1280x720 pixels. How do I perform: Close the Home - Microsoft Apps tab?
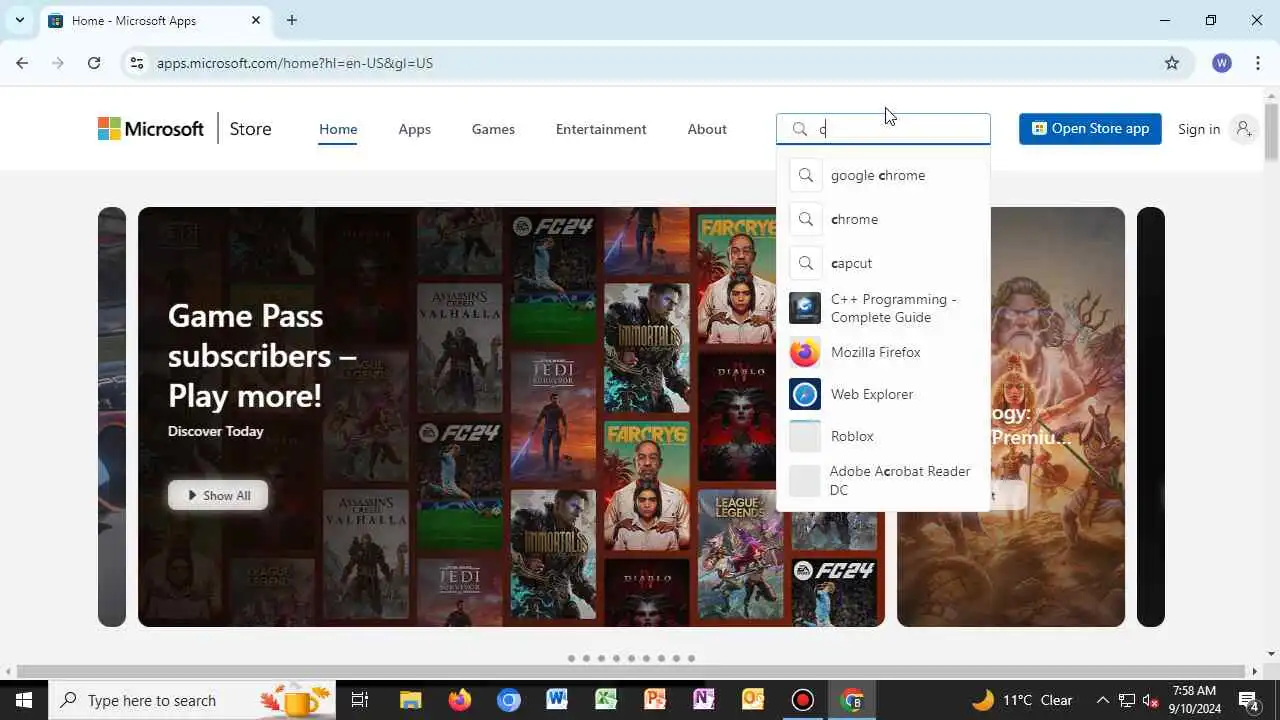pos(256,20)
